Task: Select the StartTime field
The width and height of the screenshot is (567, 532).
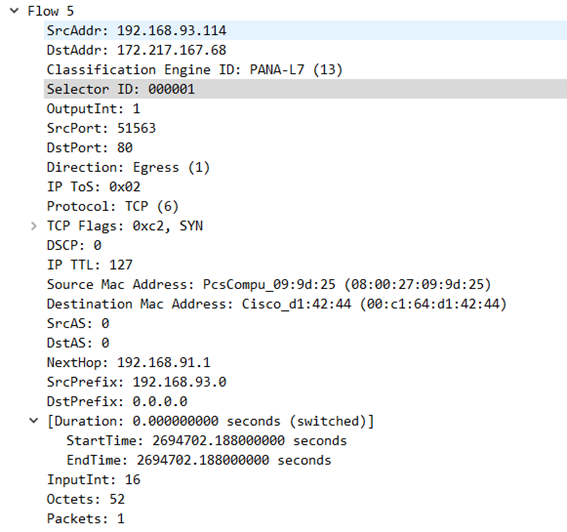Action: tap(315, 441)
